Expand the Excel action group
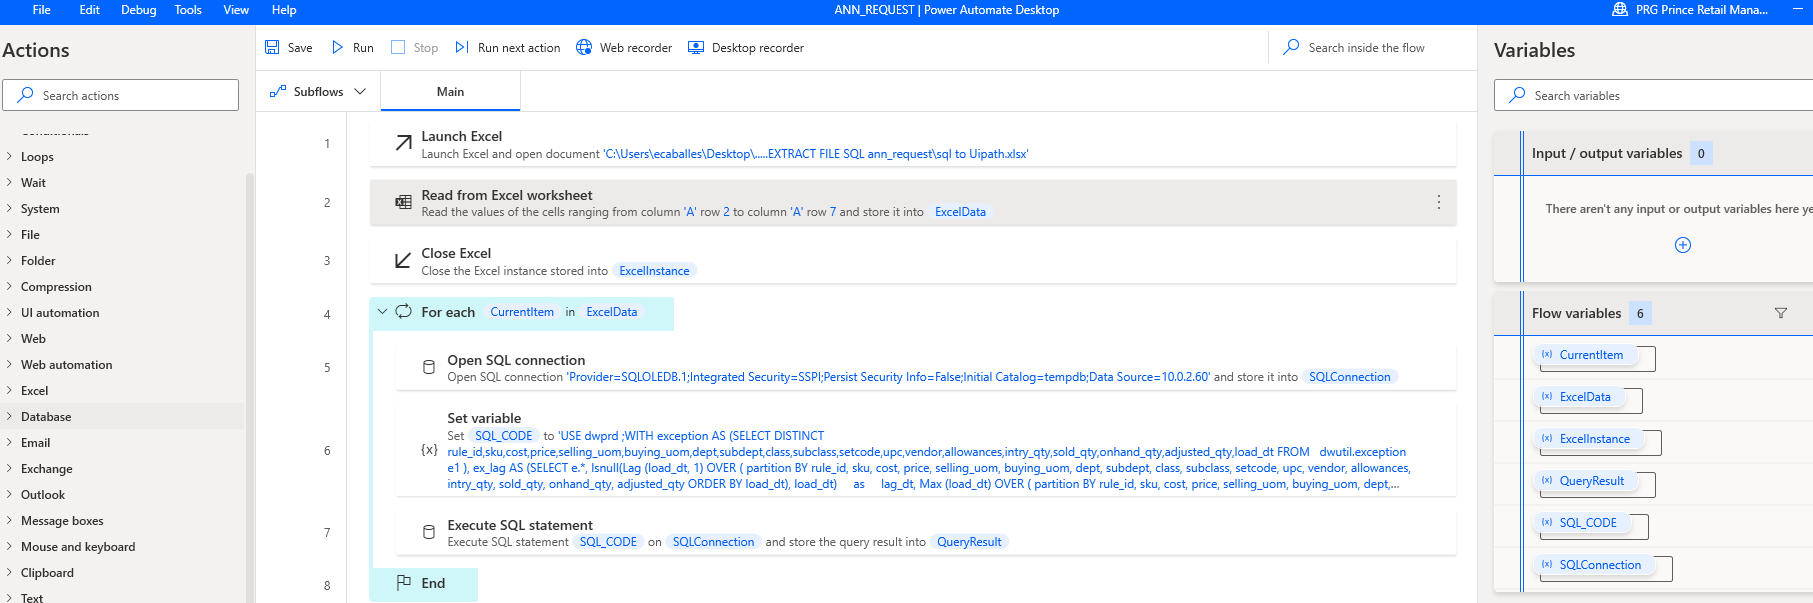 [9, 390]
